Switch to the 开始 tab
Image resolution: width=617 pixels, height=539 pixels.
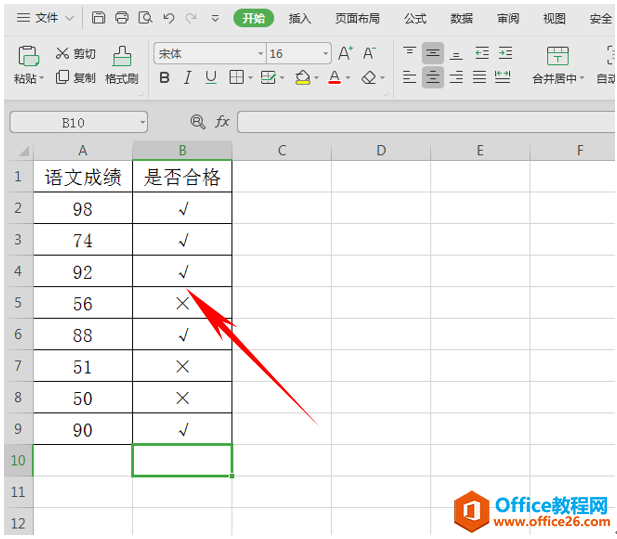coord(253,18)
